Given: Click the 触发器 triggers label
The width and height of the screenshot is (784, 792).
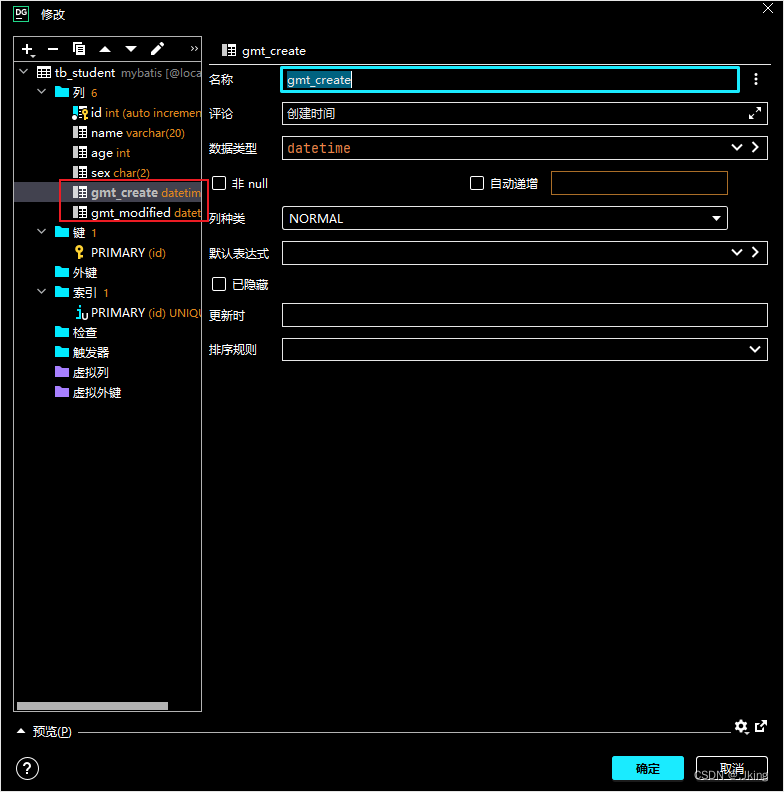Looking at the screenshot, I should tap(91, 353).
